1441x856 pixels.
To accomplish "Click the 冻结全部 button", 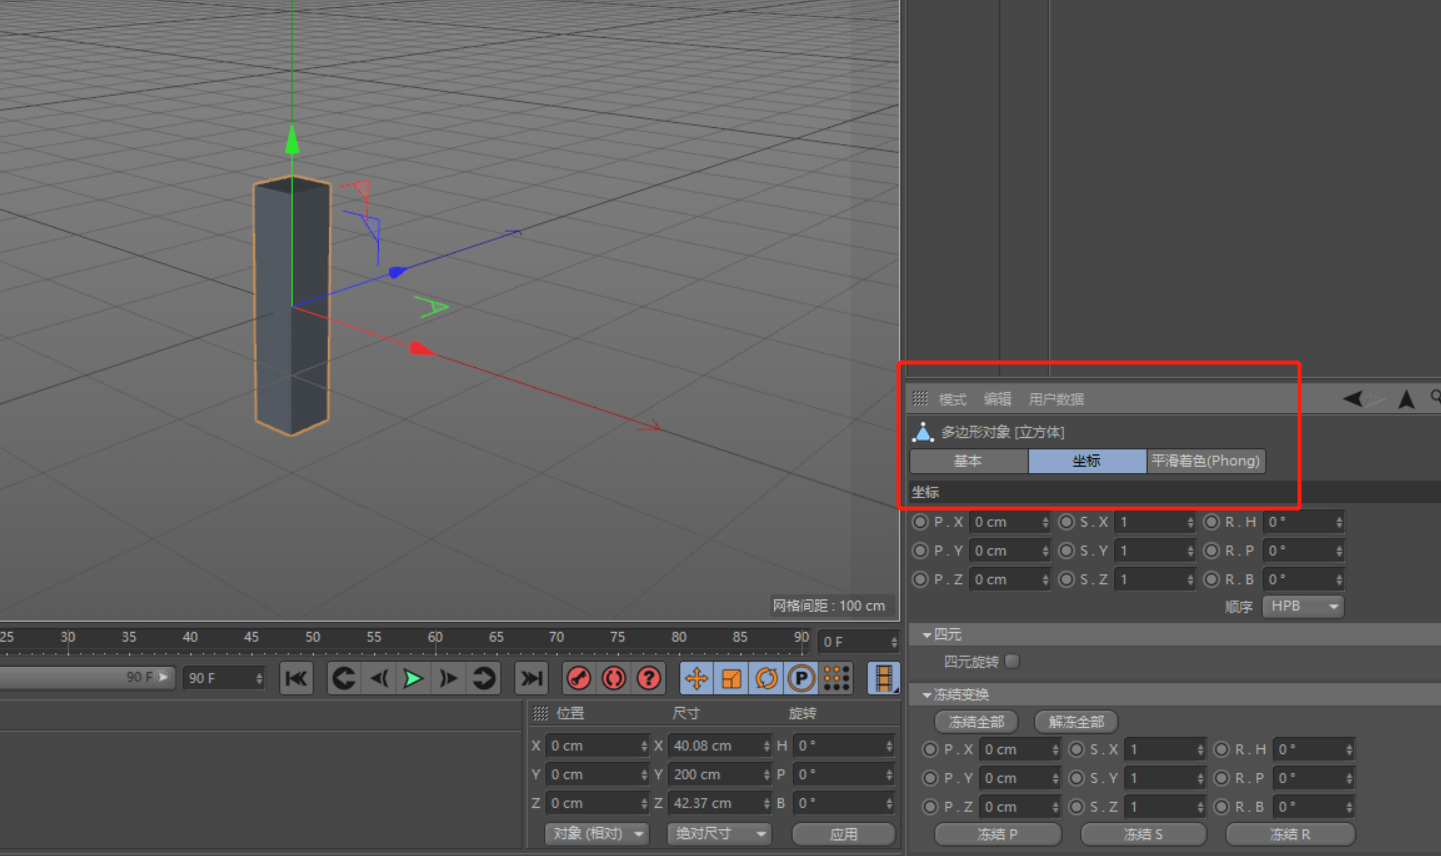I will pyautogui.click(x=976, y=721).
